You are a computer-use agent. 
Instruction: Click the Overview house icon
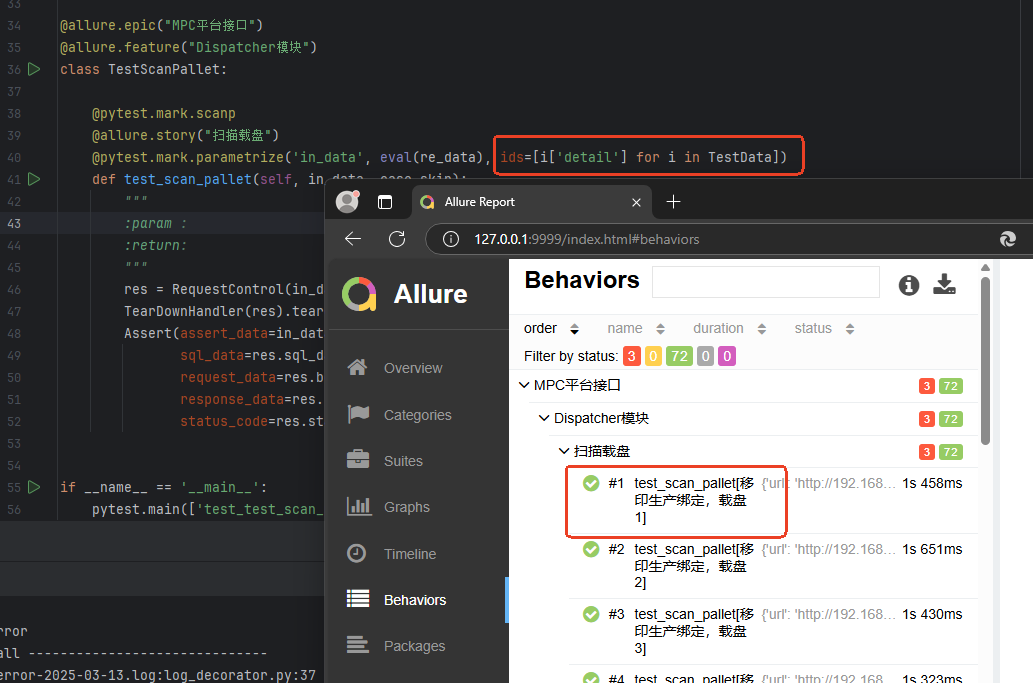point(358,367)
